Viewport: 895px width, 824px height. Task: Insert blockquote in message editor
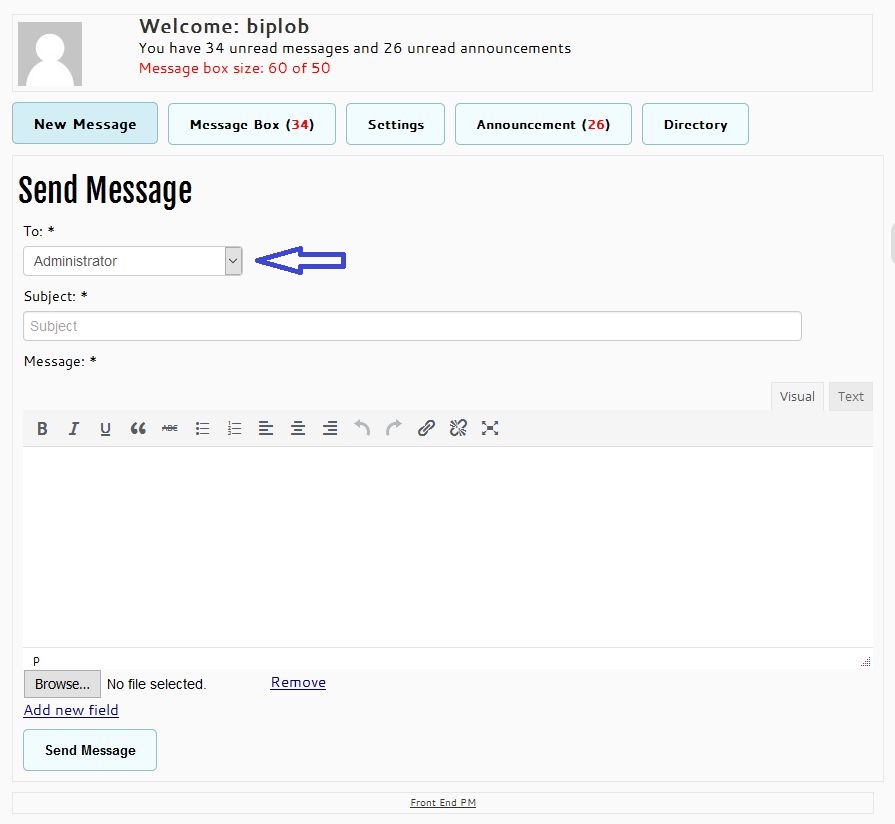[x=138, y=429]
